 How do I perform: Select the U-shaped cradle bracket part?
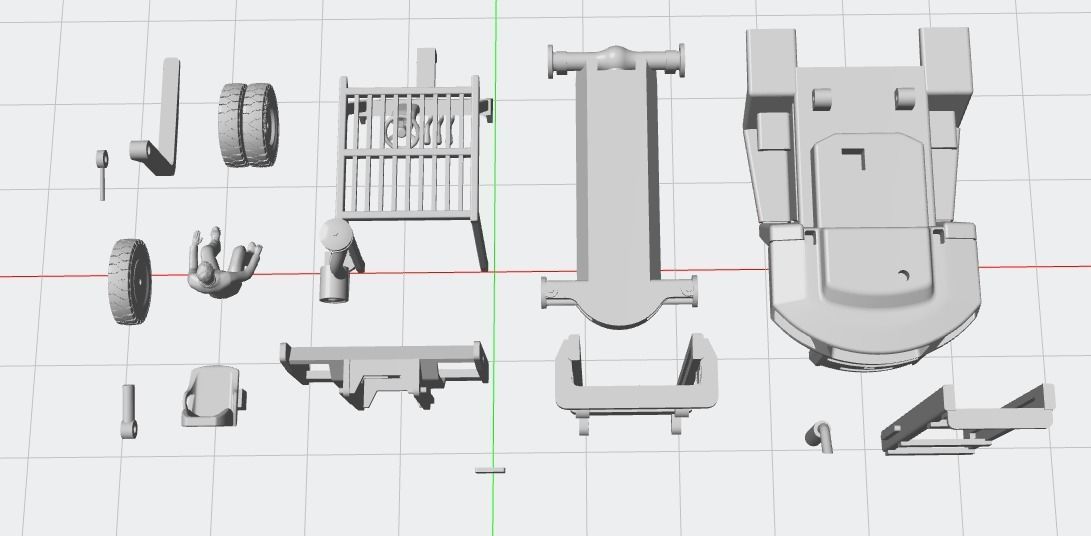[x=636, y=384]
